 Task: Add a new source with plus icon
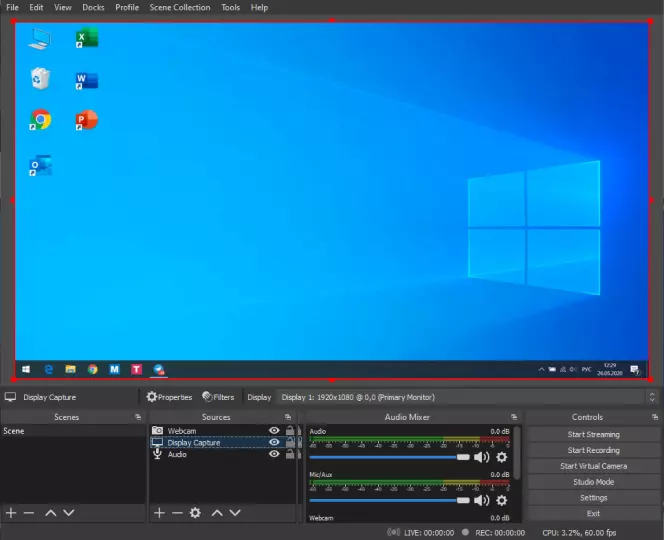click(159, 513)
